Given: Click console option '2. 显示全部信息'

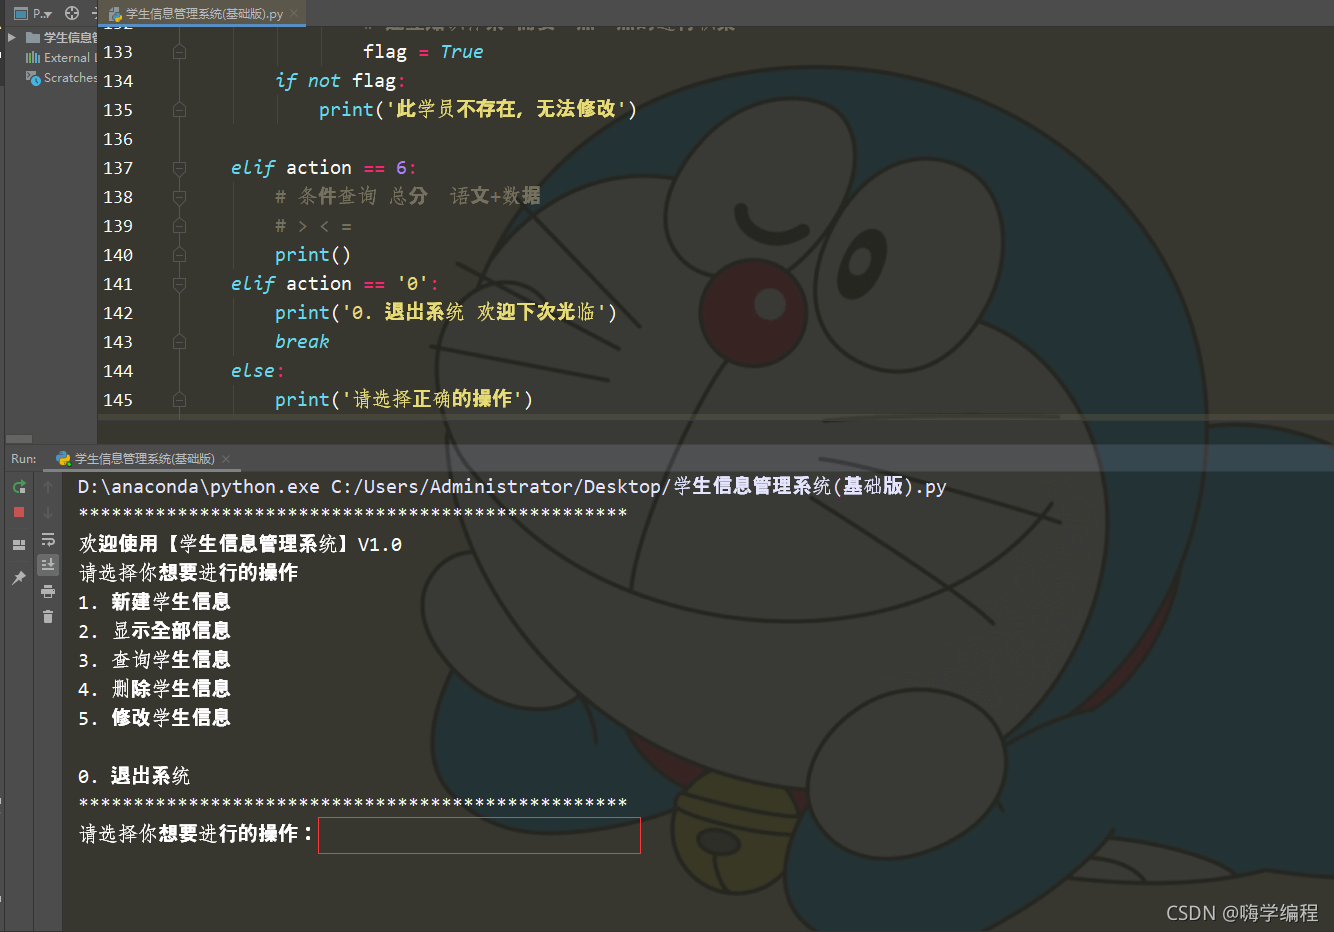Looking at the screenshot, I should tap(154, 631).
